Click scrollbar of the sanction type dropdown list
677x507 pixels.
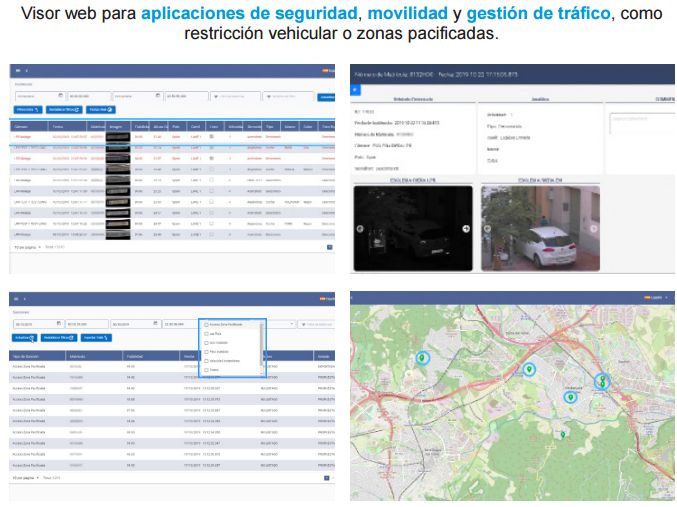(x=261, y=347)
